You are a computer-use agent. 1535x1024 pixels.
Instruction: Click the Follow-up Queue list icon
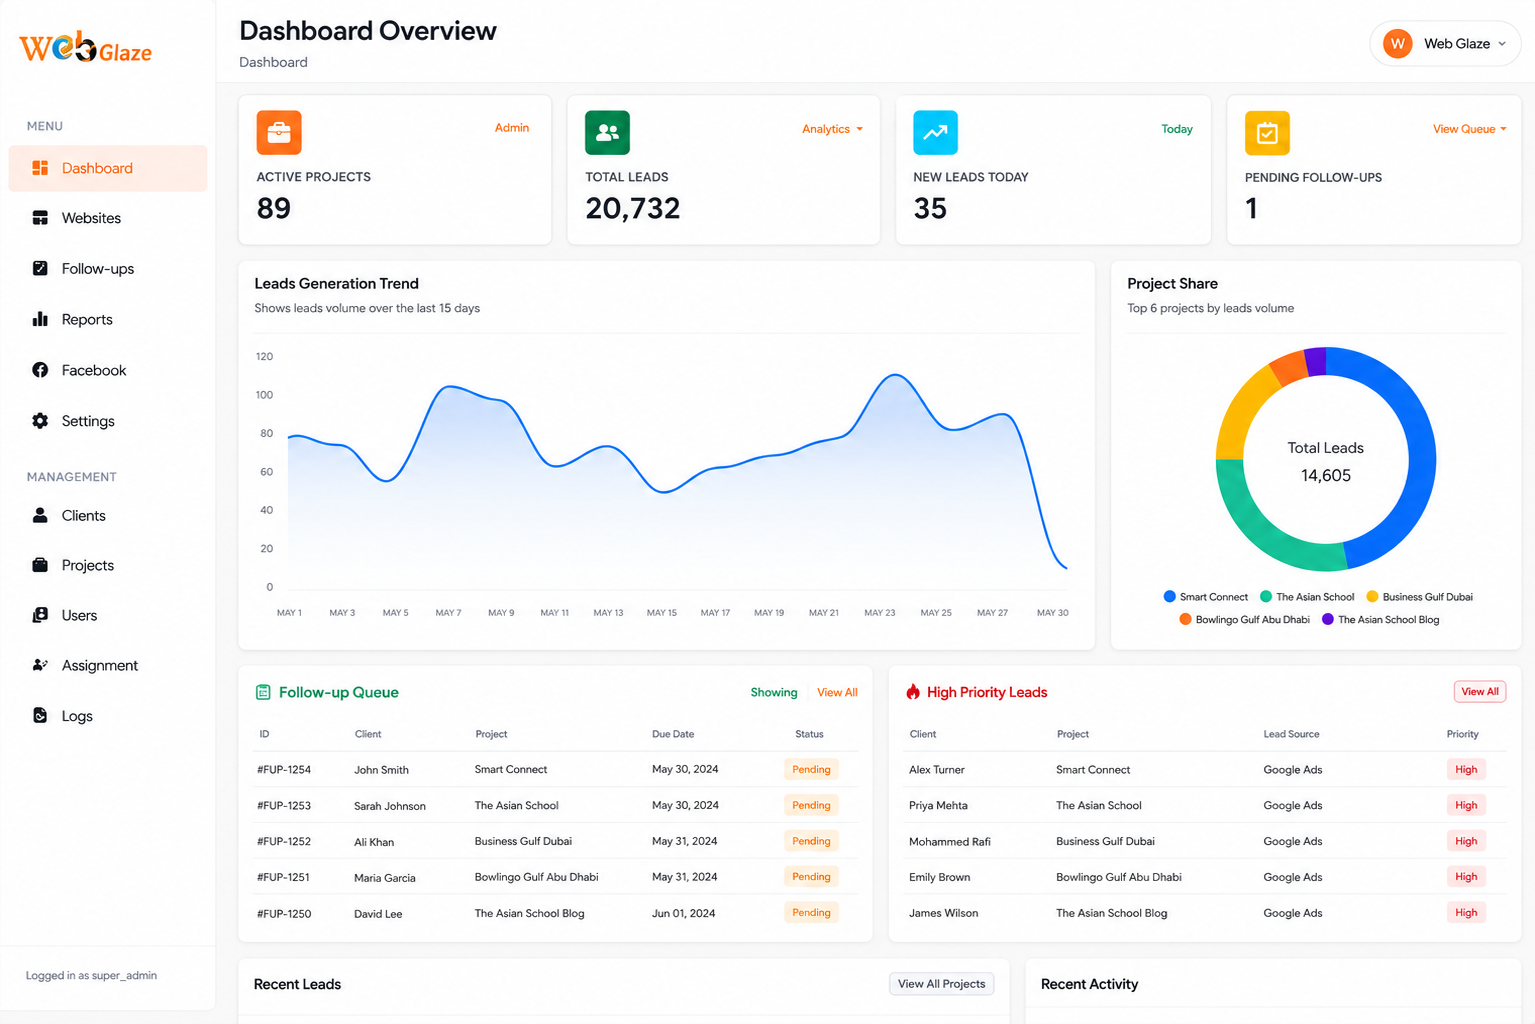(x=263, y=692)
